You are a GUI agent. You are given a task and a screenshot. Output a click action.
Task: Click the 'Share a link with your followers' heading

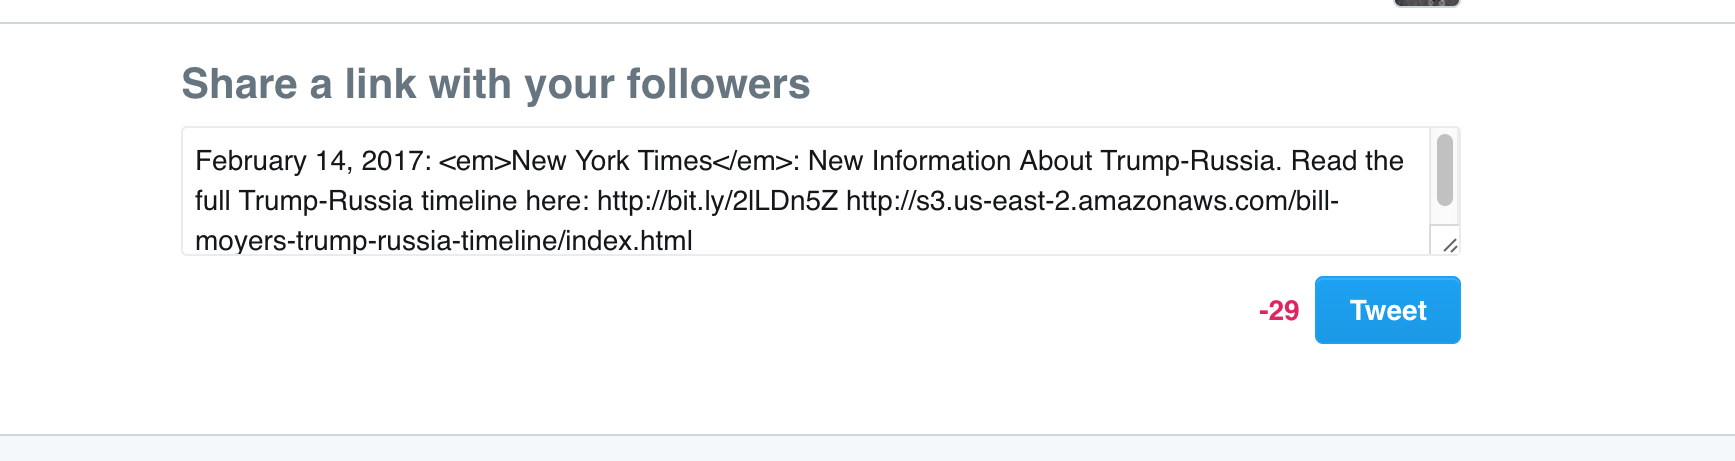click(495, 84)
